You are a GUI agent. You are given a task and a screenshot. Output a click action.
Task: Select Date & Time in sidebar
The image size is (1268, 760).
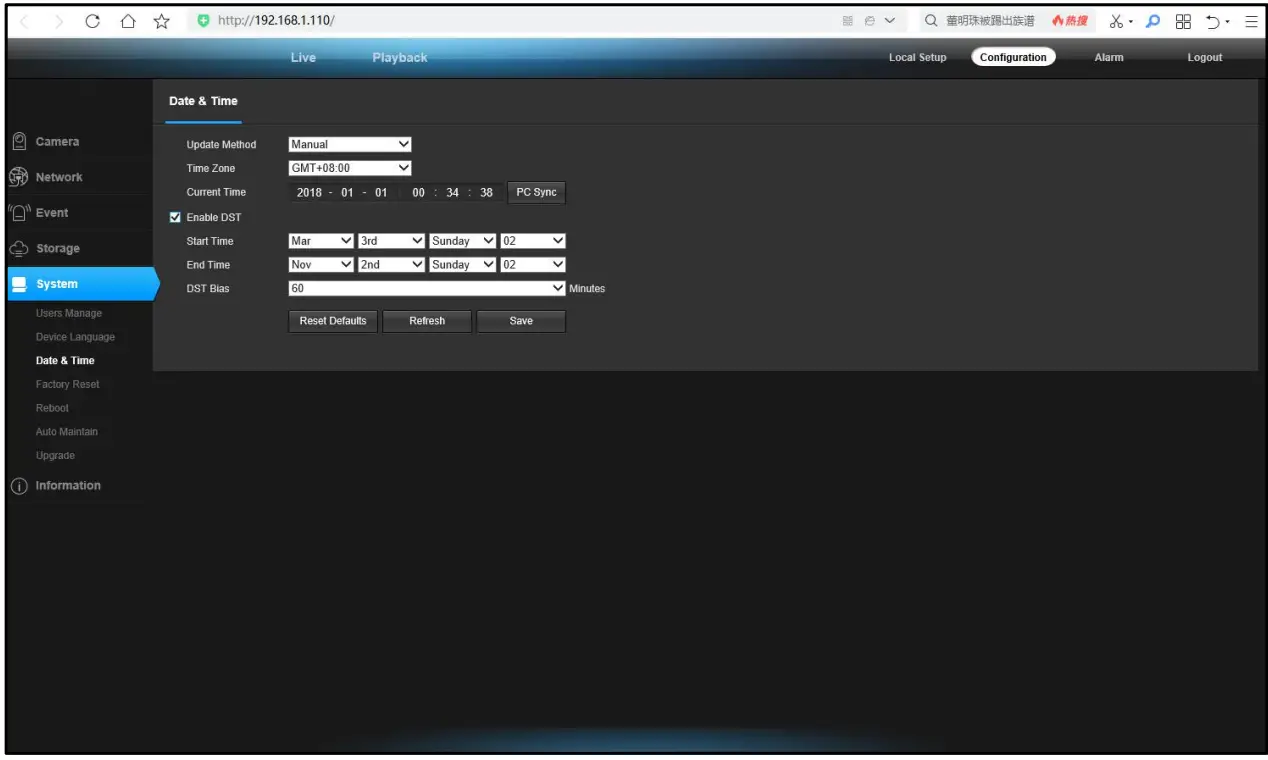(x=65, y=361)
